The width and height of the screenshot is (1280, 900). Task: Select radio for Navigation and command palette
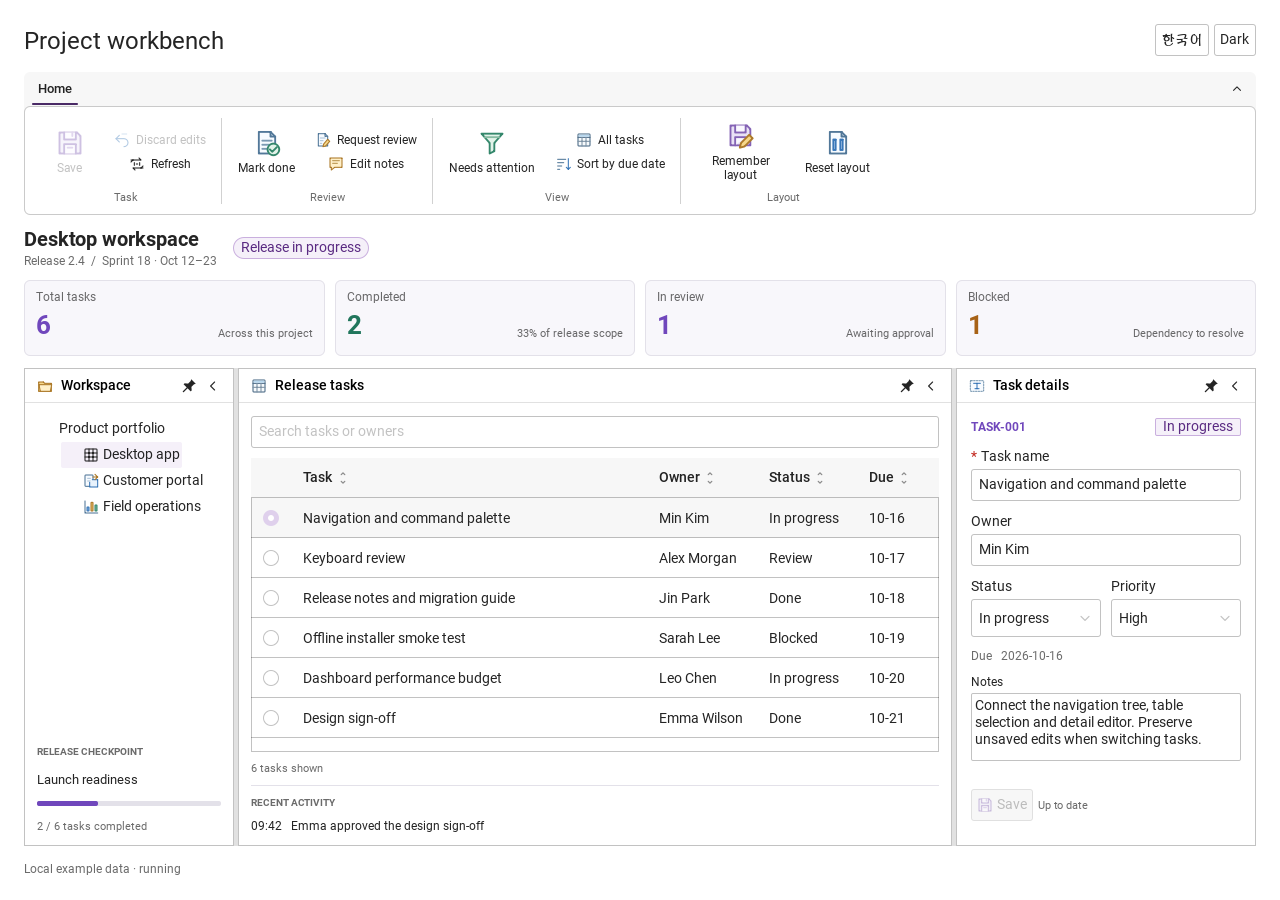(271, 518)
